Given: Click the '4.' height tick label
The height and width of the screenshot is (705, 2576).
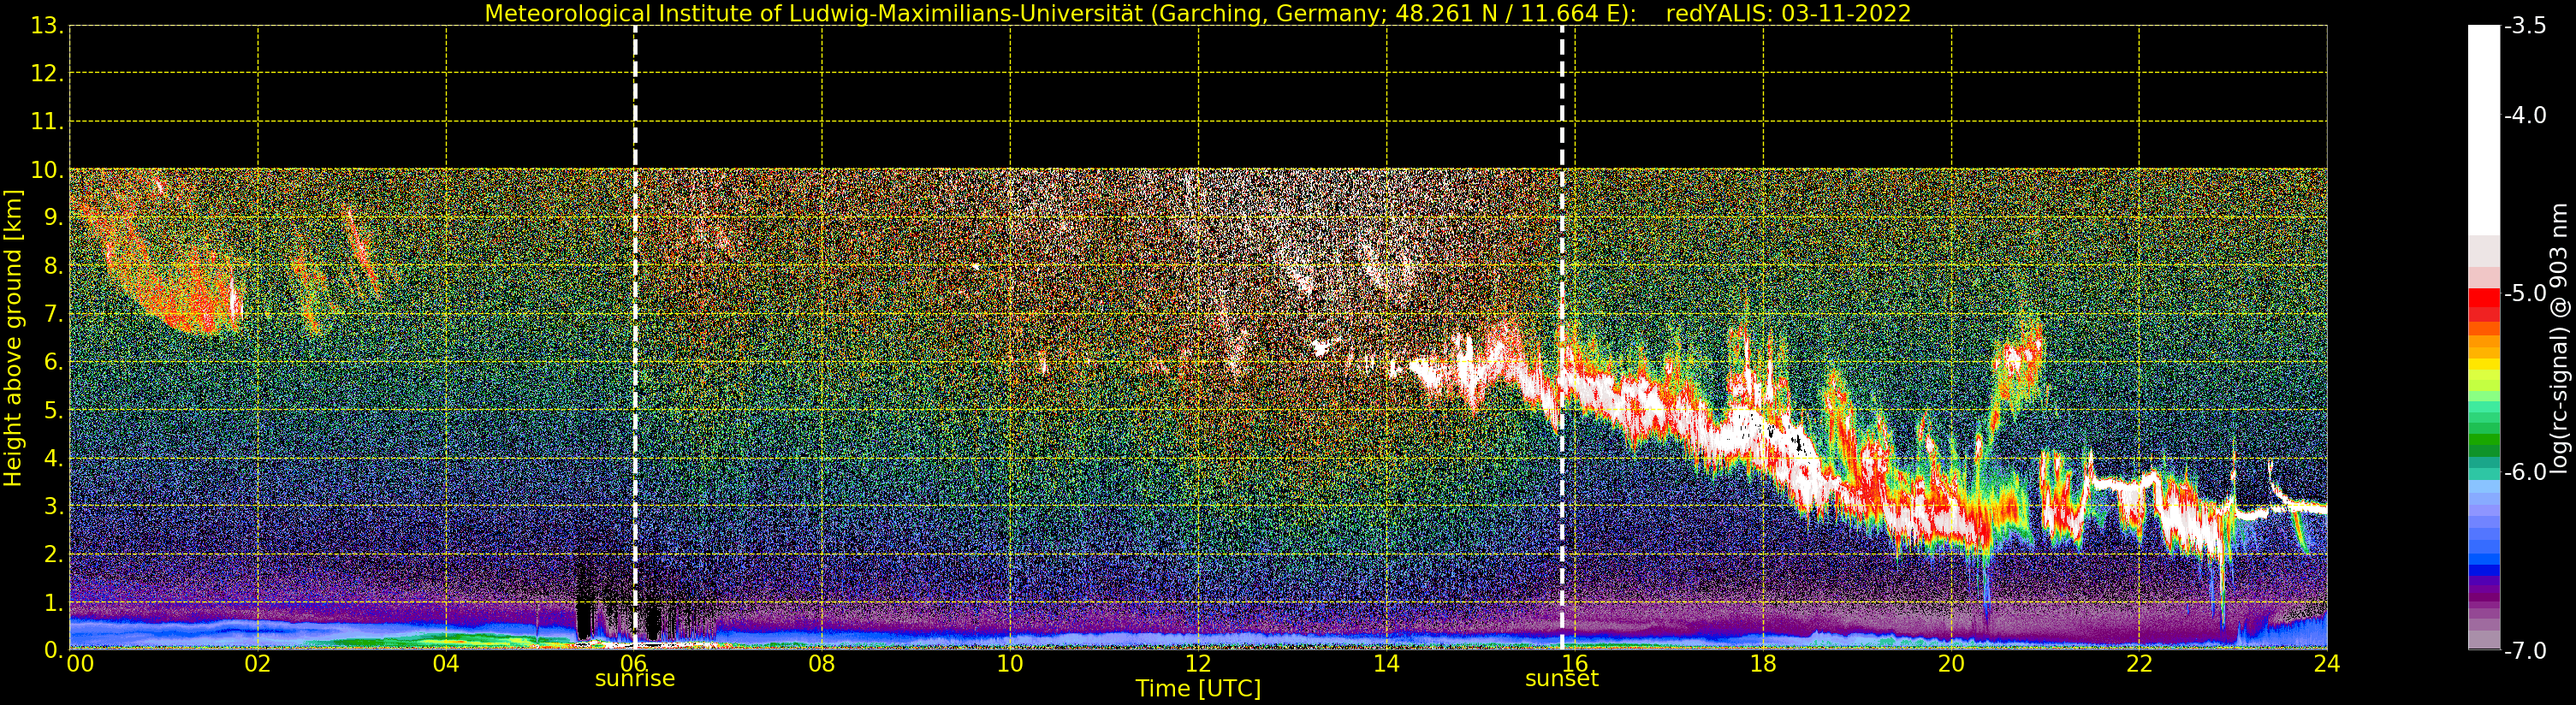Looking at the screenshot, I should 53,458.
